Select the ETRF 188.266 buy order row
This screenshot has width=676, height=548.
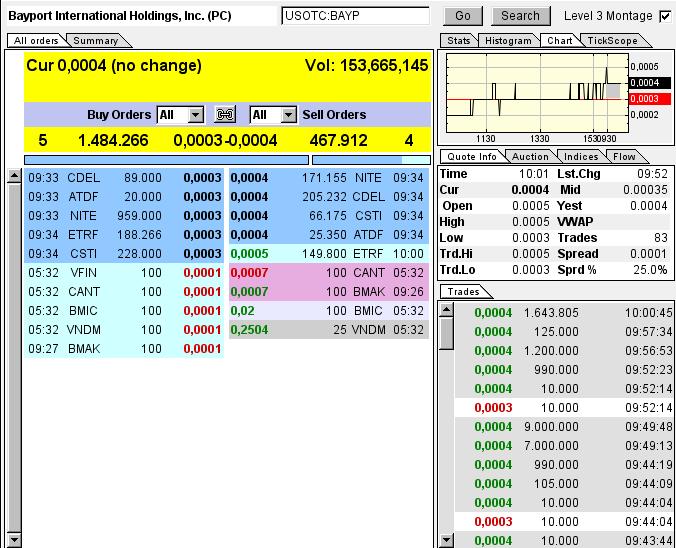tap(124, 235)
